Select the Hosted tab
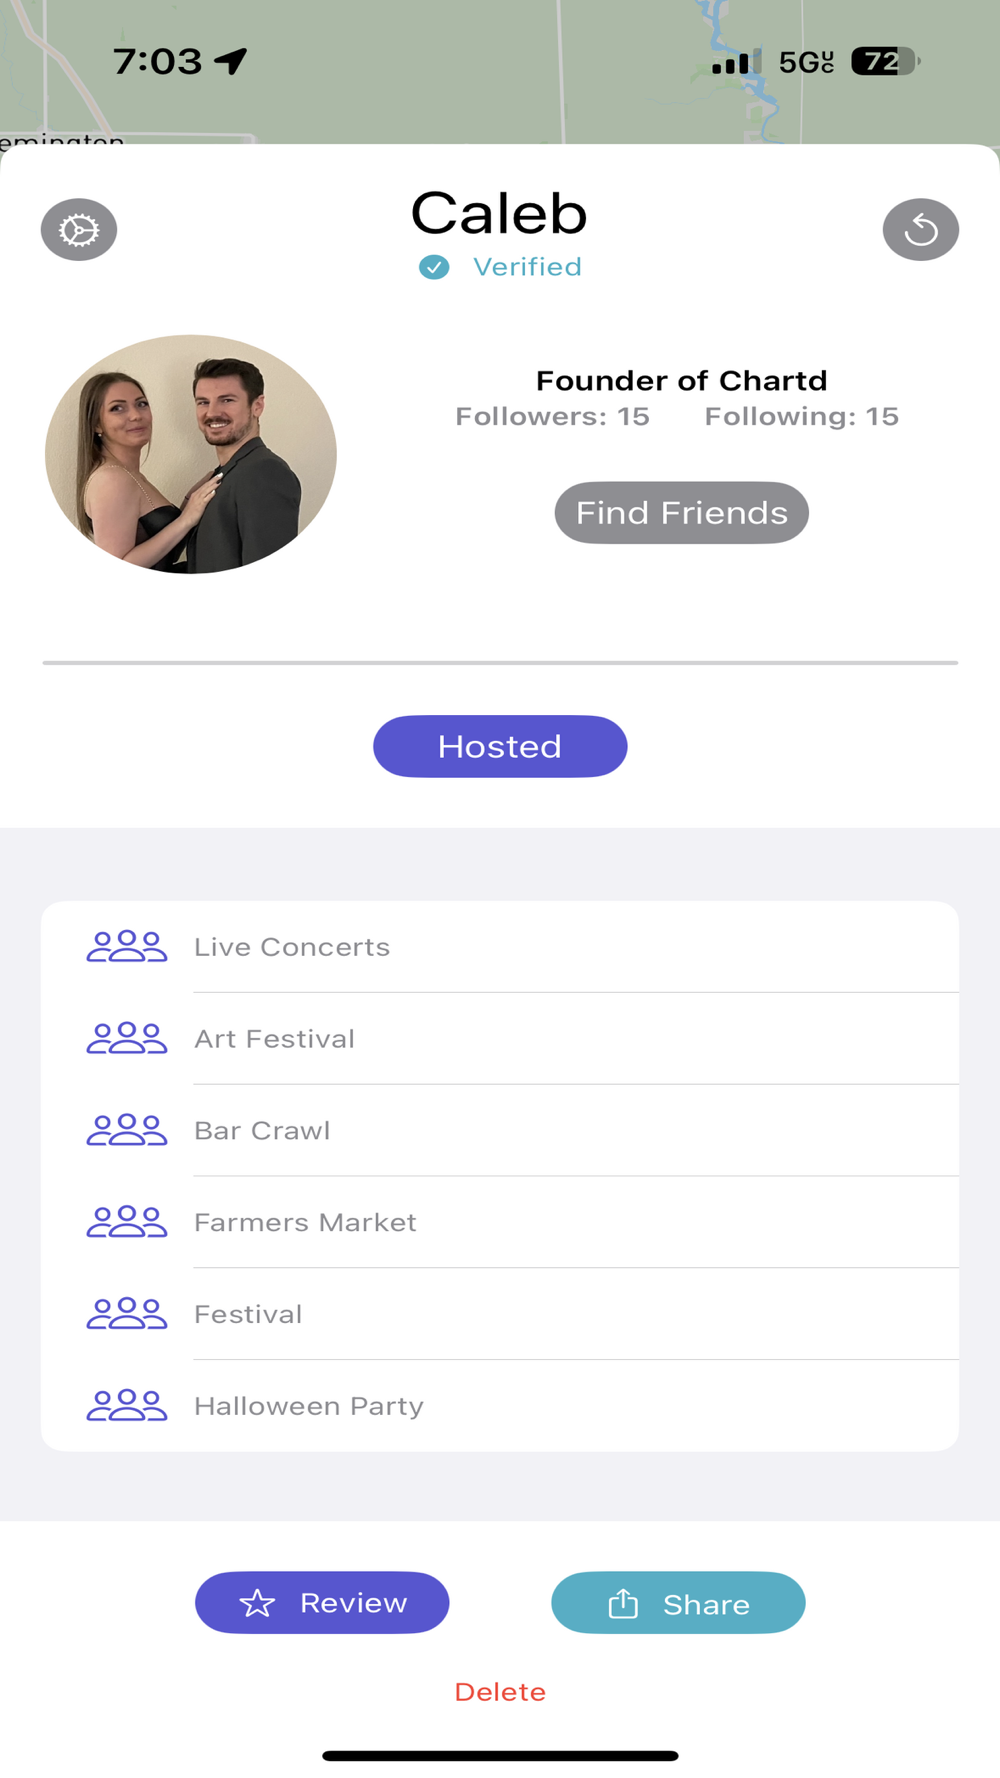This screenshot has width=1000, height=1778. click(x=500, y=746)
